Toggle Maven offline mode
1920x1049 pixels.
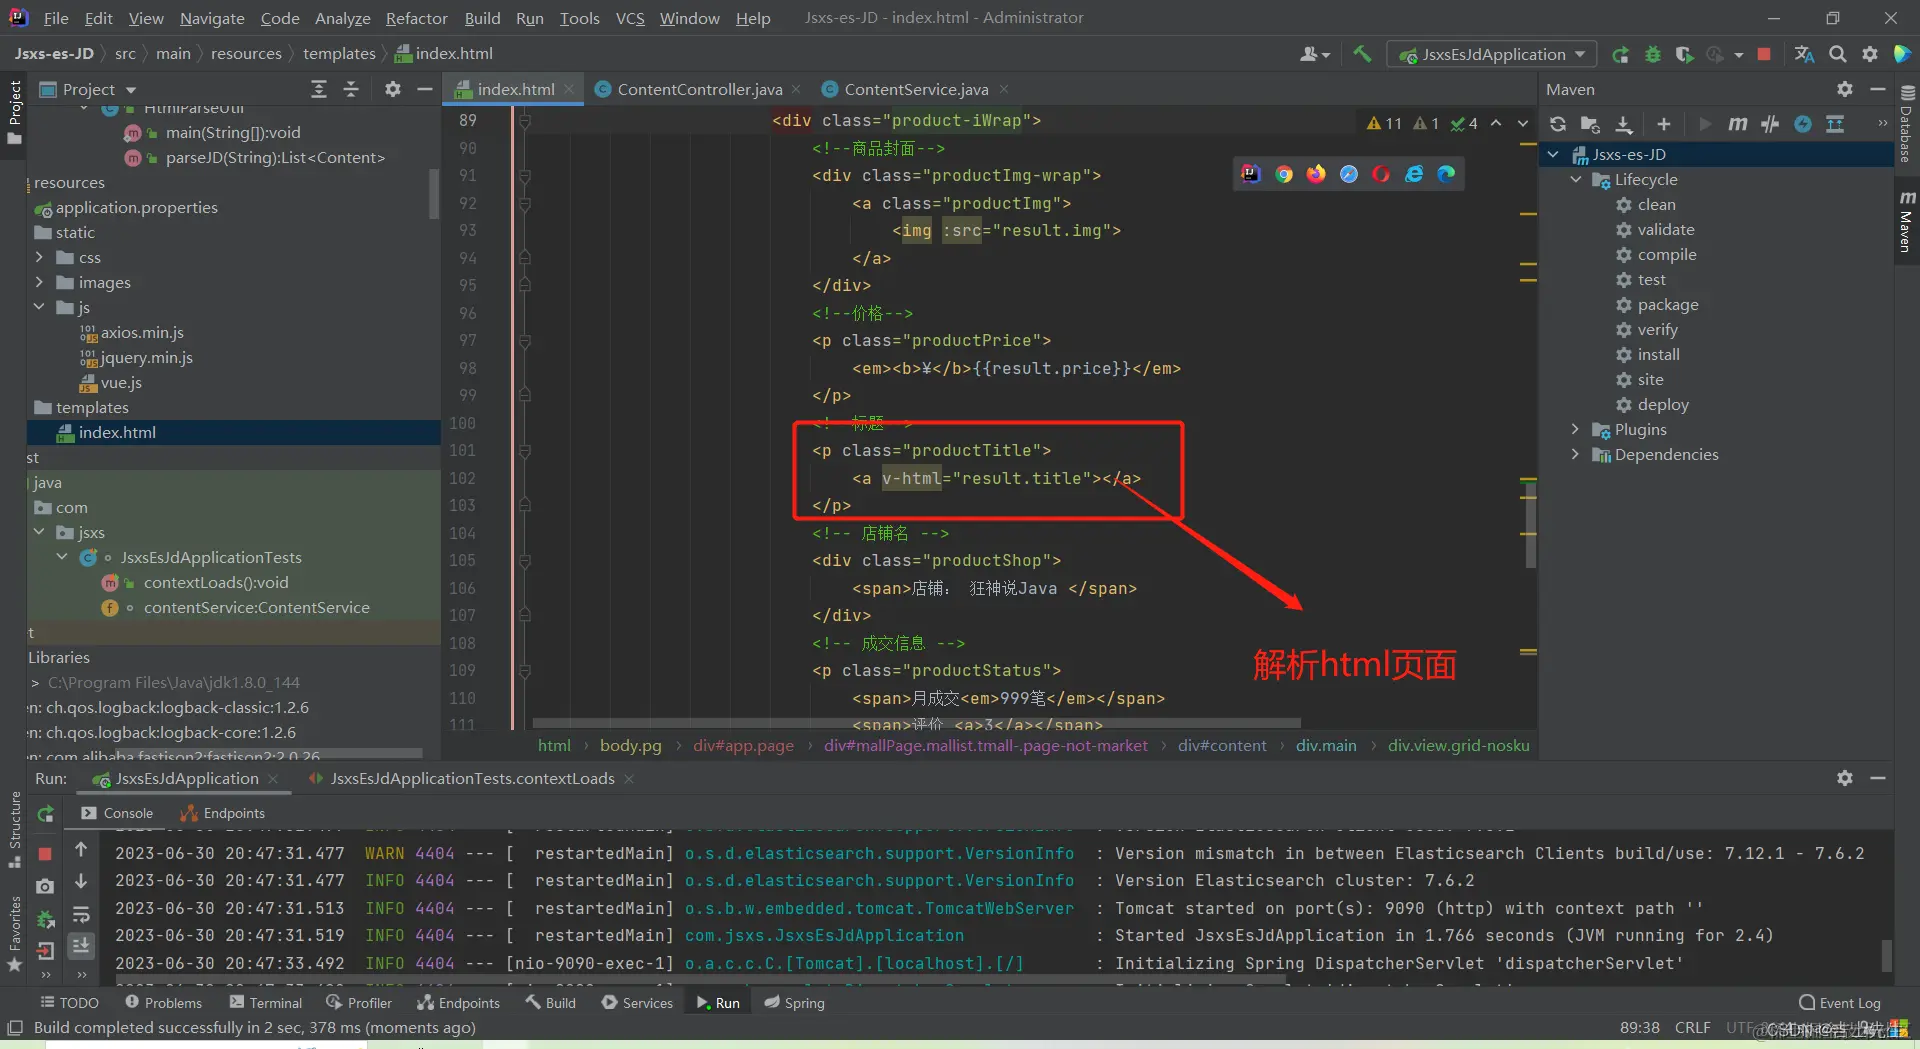tap(1770, 124)
